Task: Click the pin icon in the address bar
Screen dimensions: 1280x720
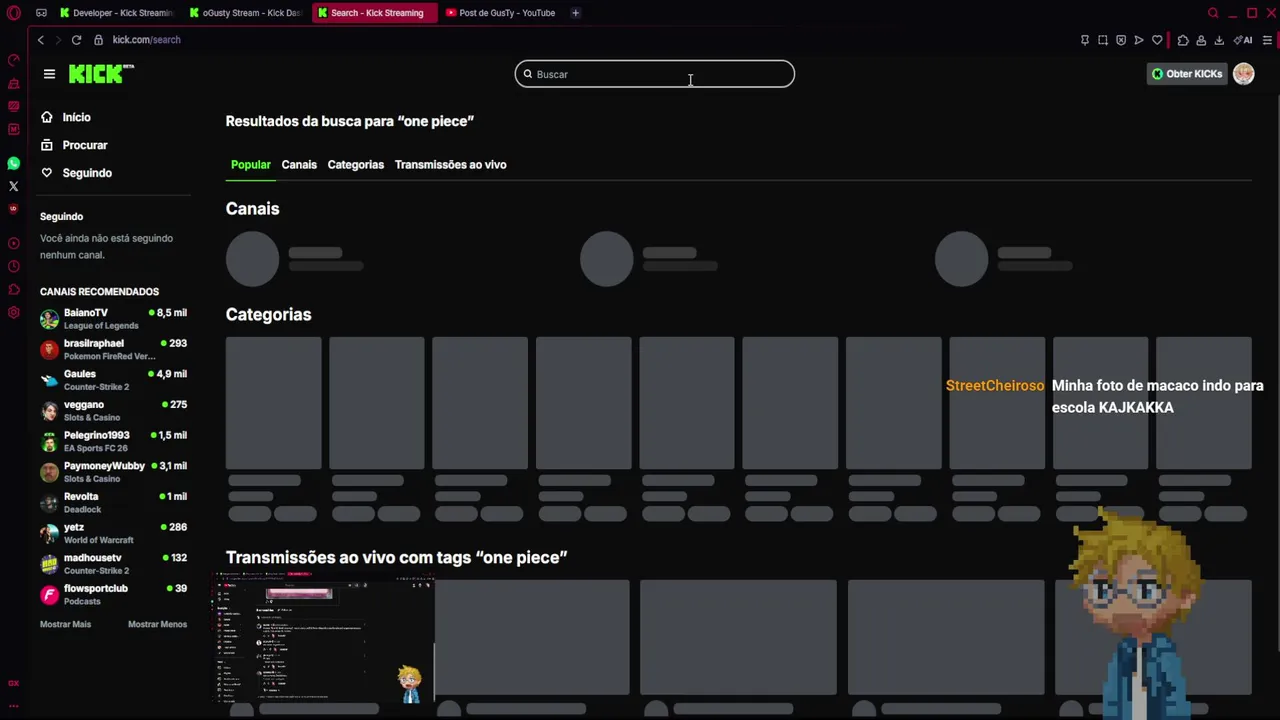Action: tap(1085, 40)
